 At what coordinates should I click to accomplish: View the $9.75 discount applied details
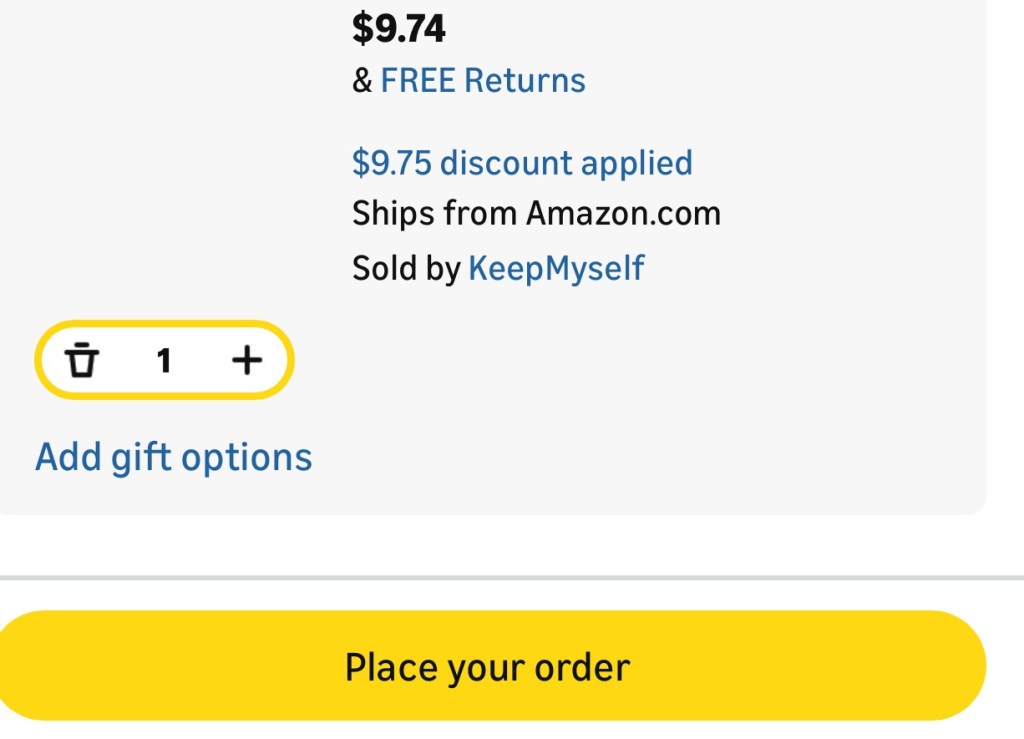click(x=522, y=162)
